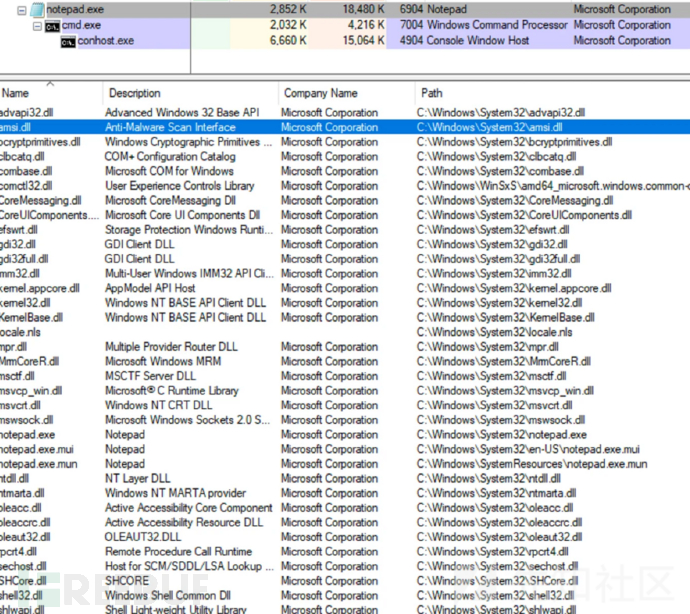Select the sechost.dll row
Image resolution: width=690 pixels, height=614 pixels.
(345, 566)
